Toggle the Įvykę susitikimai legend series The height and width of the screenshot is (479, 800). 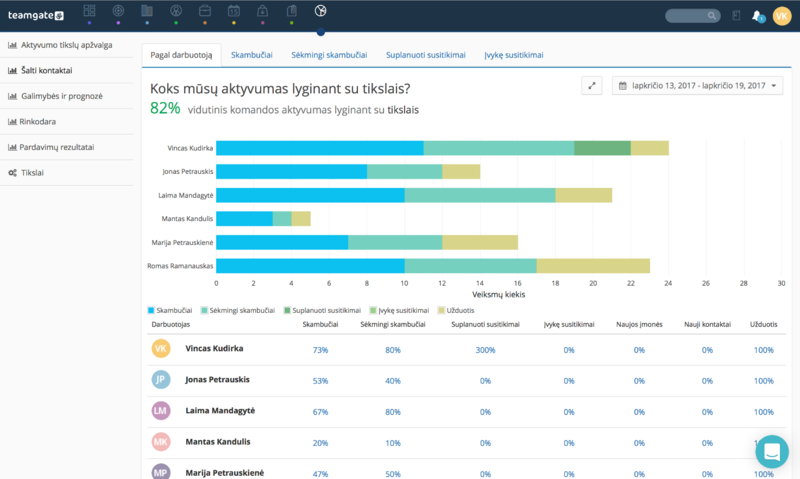399,310
